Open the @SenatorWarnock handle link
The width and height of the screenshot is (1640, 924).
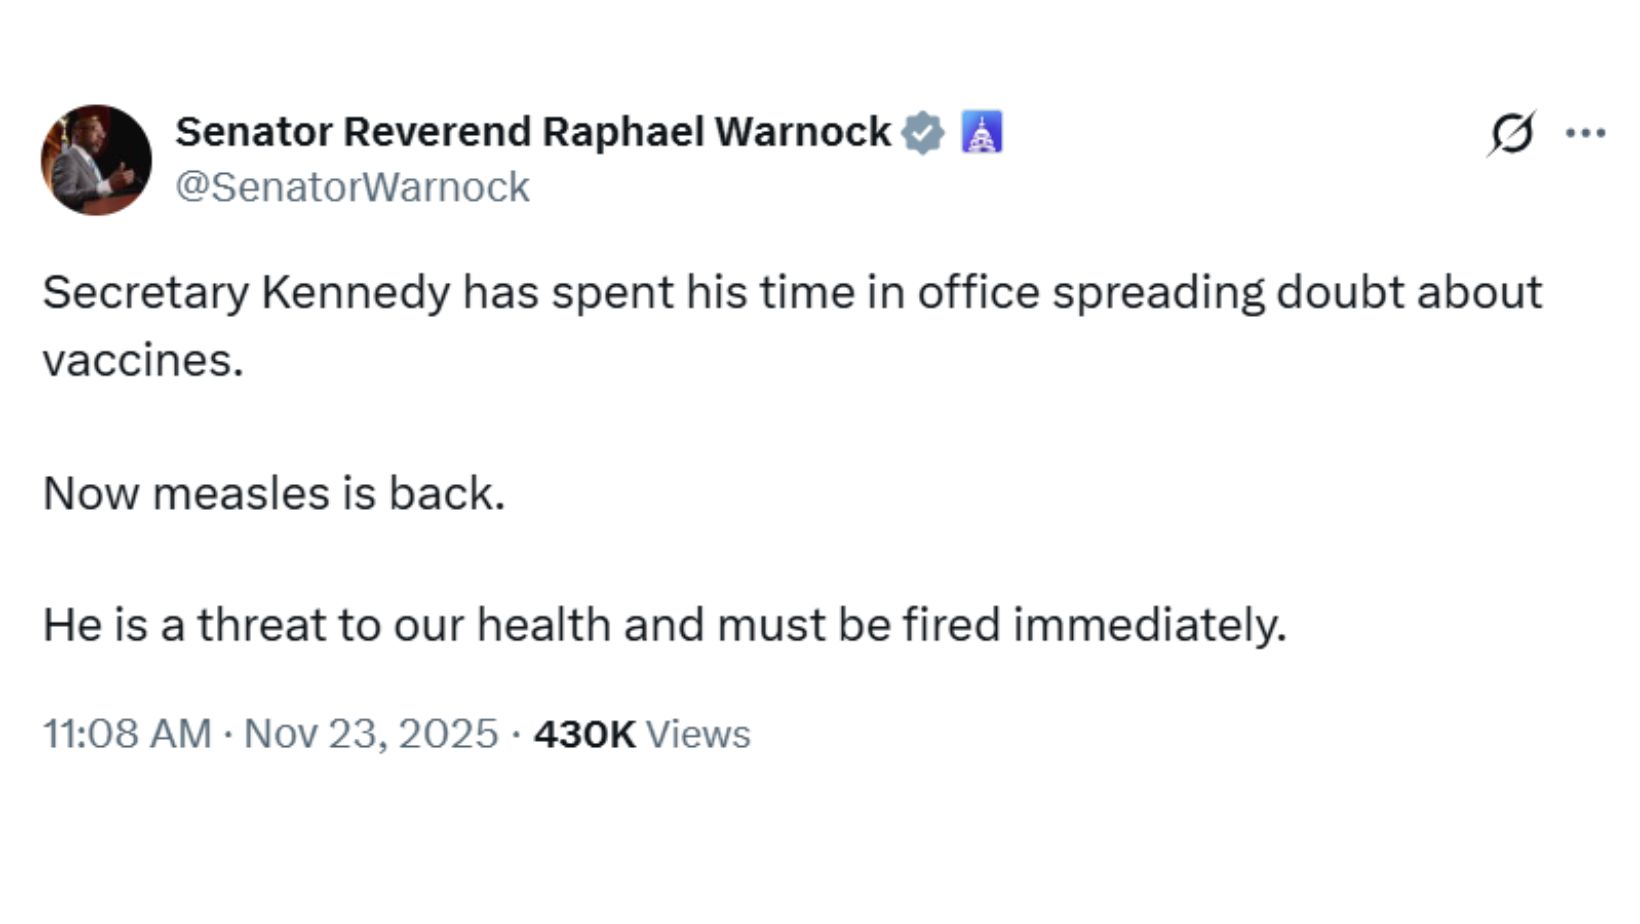(352, 187)
